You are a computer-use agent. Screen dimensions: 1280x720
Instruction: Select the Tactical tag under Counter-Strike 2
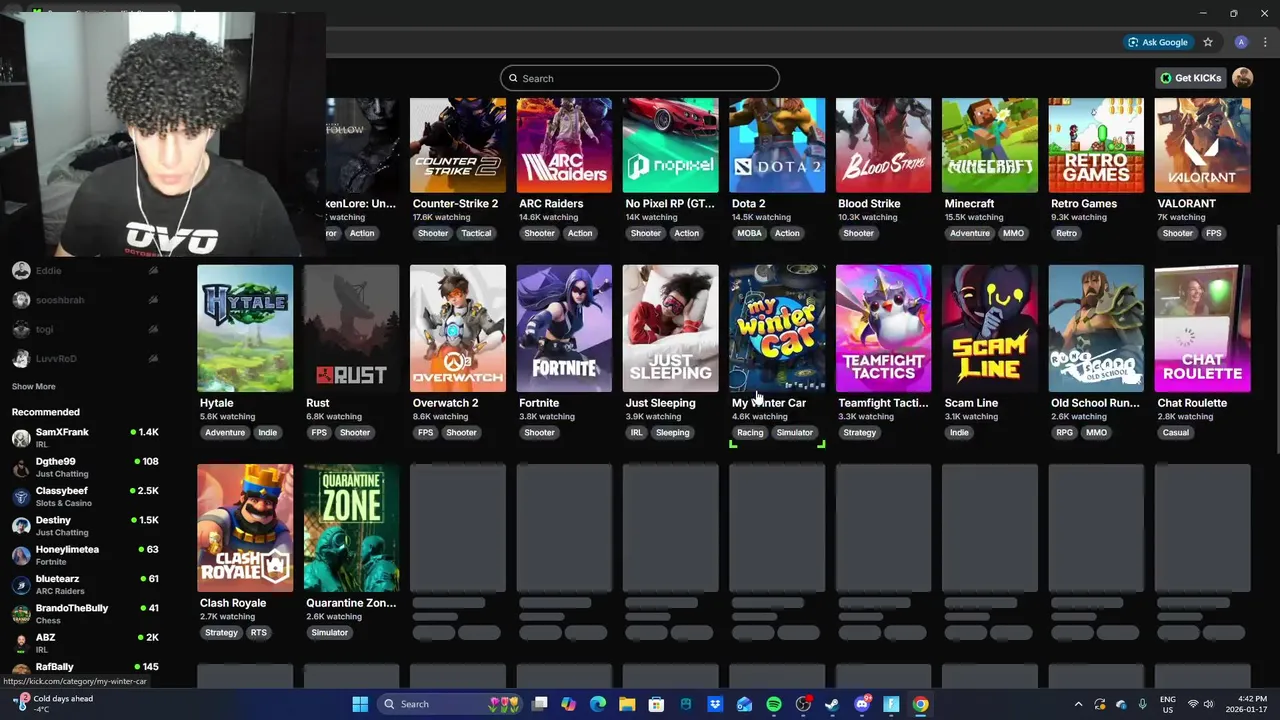(476, 233)
